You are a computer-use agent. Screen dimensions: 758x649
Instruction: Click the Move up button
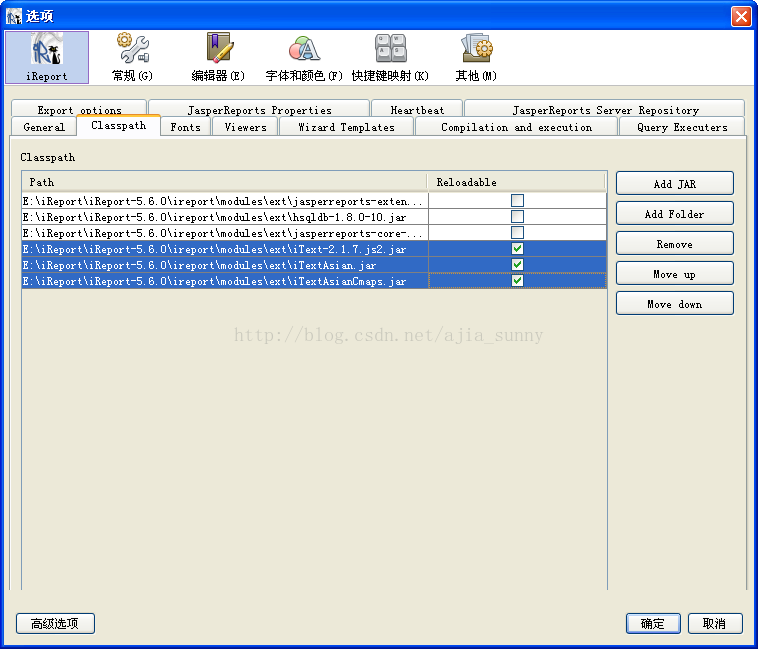pyautogui.click(x=675, y=274)
